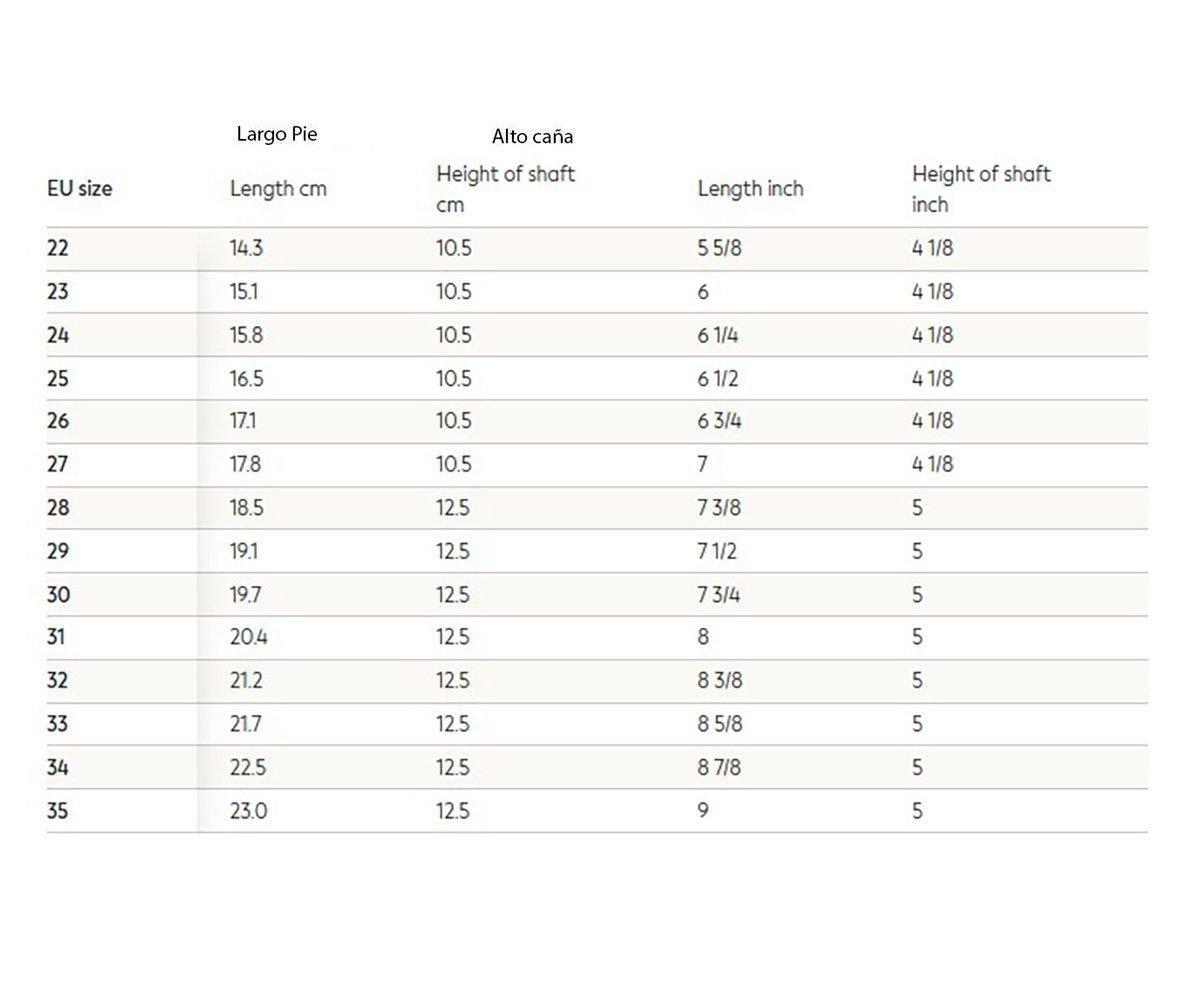The height and width of the screenshot is (1000, 1200).
Task: Click the 'Largo Pie' label
Action: [277, 134]
